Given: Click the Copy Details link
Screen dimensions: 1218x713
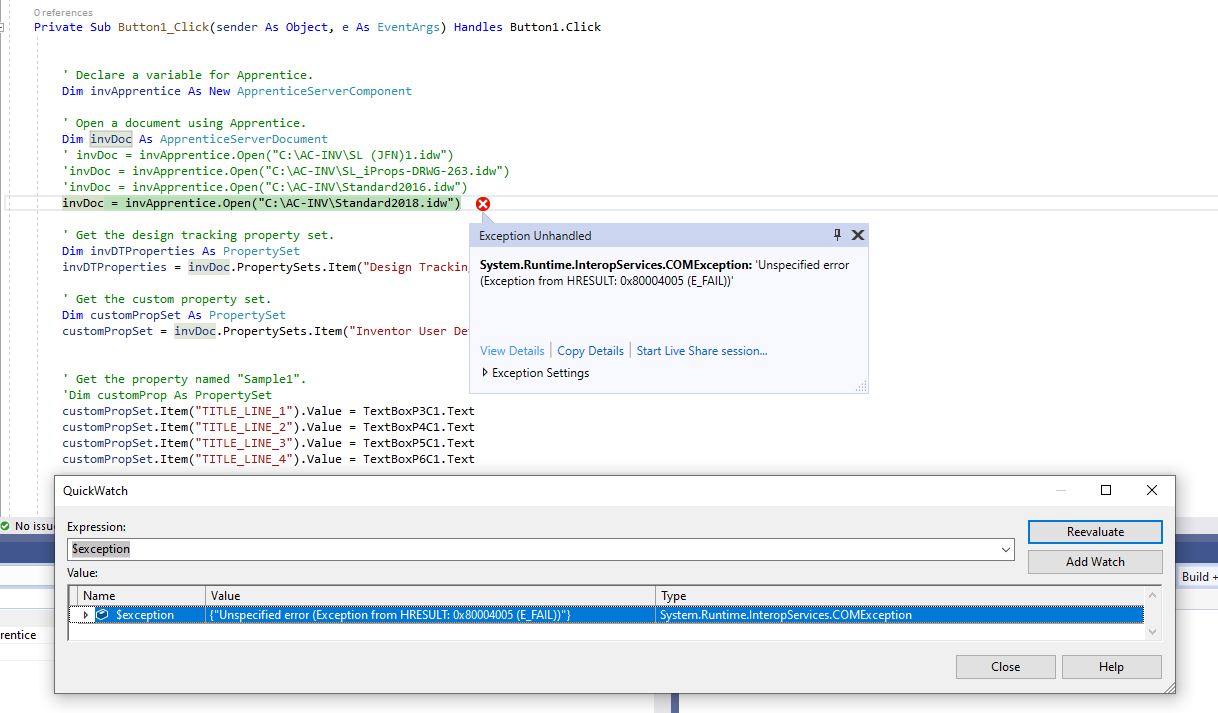Looking at the screenshot, I should [x=590, y=351].
